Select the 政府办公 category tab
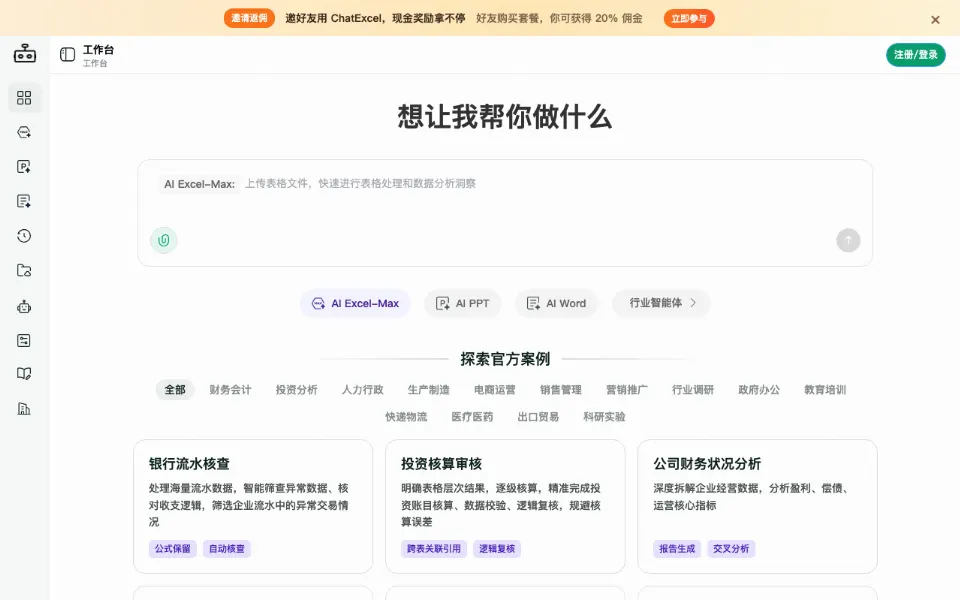960x600 pixels. (x=759, y=389)
